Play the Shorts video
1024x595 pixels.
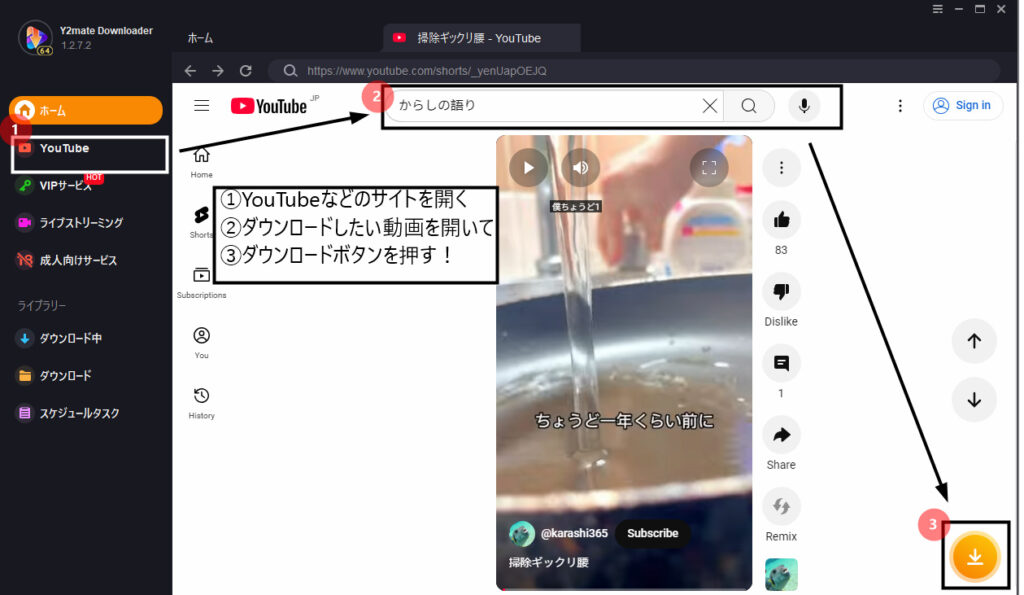coord(528,168)
